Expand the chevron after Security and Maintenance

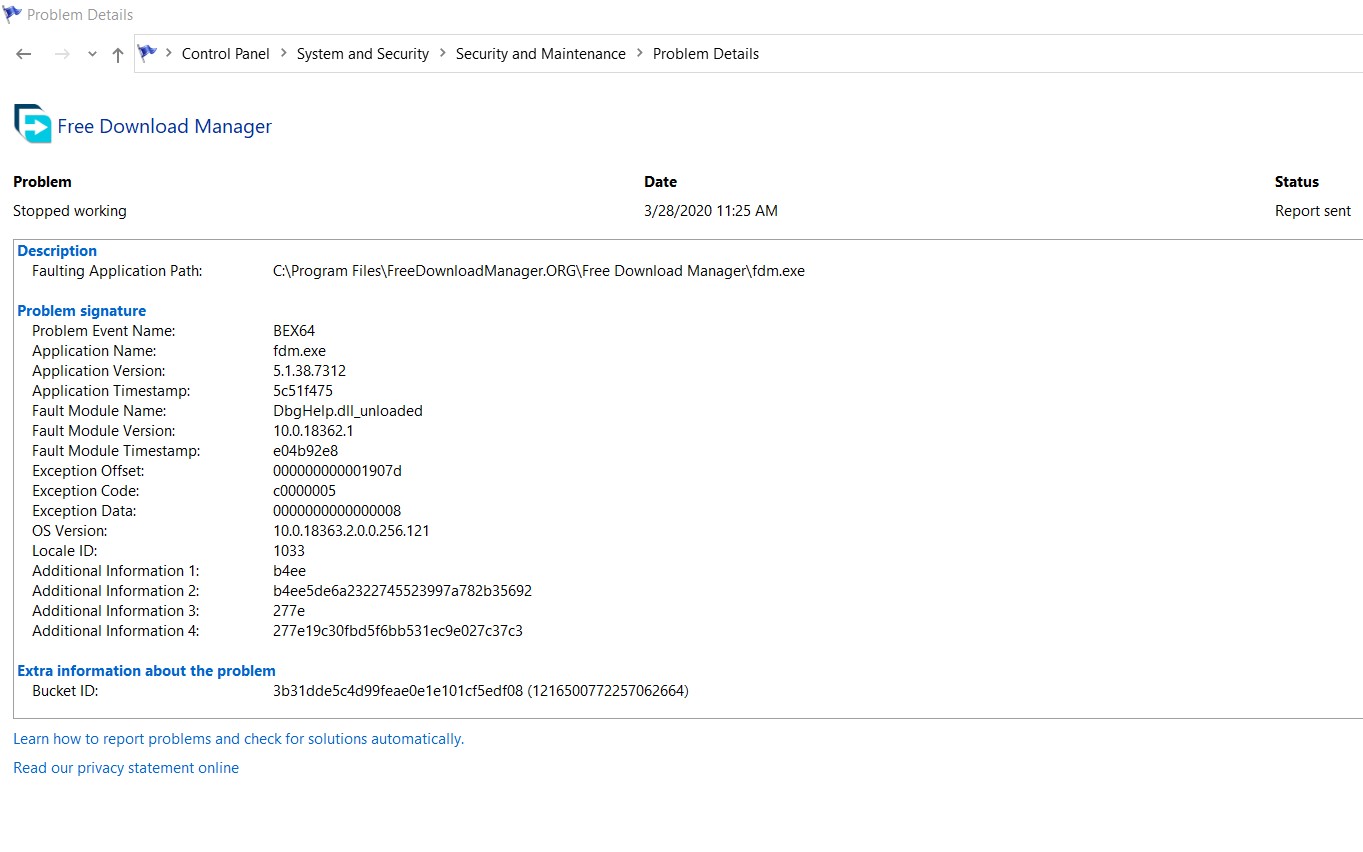(x=640, y=54)
